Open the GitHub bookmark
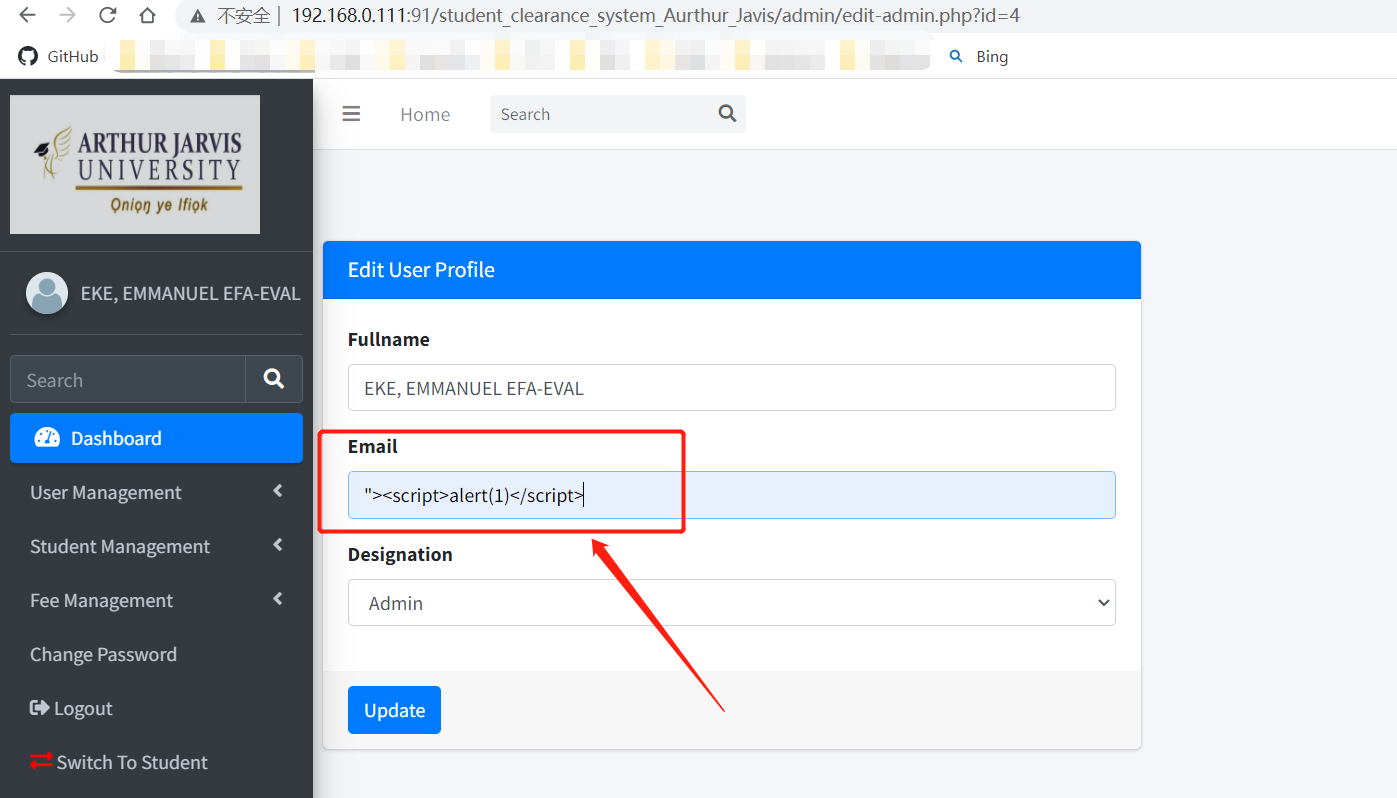1397x798 pixels. (59, 56)
